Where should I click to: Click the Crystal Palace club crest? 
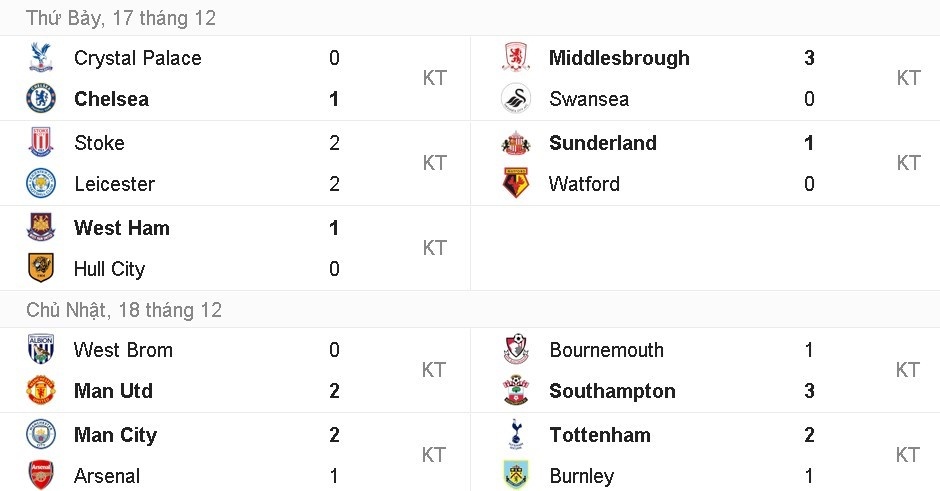[x=41, y=58]
